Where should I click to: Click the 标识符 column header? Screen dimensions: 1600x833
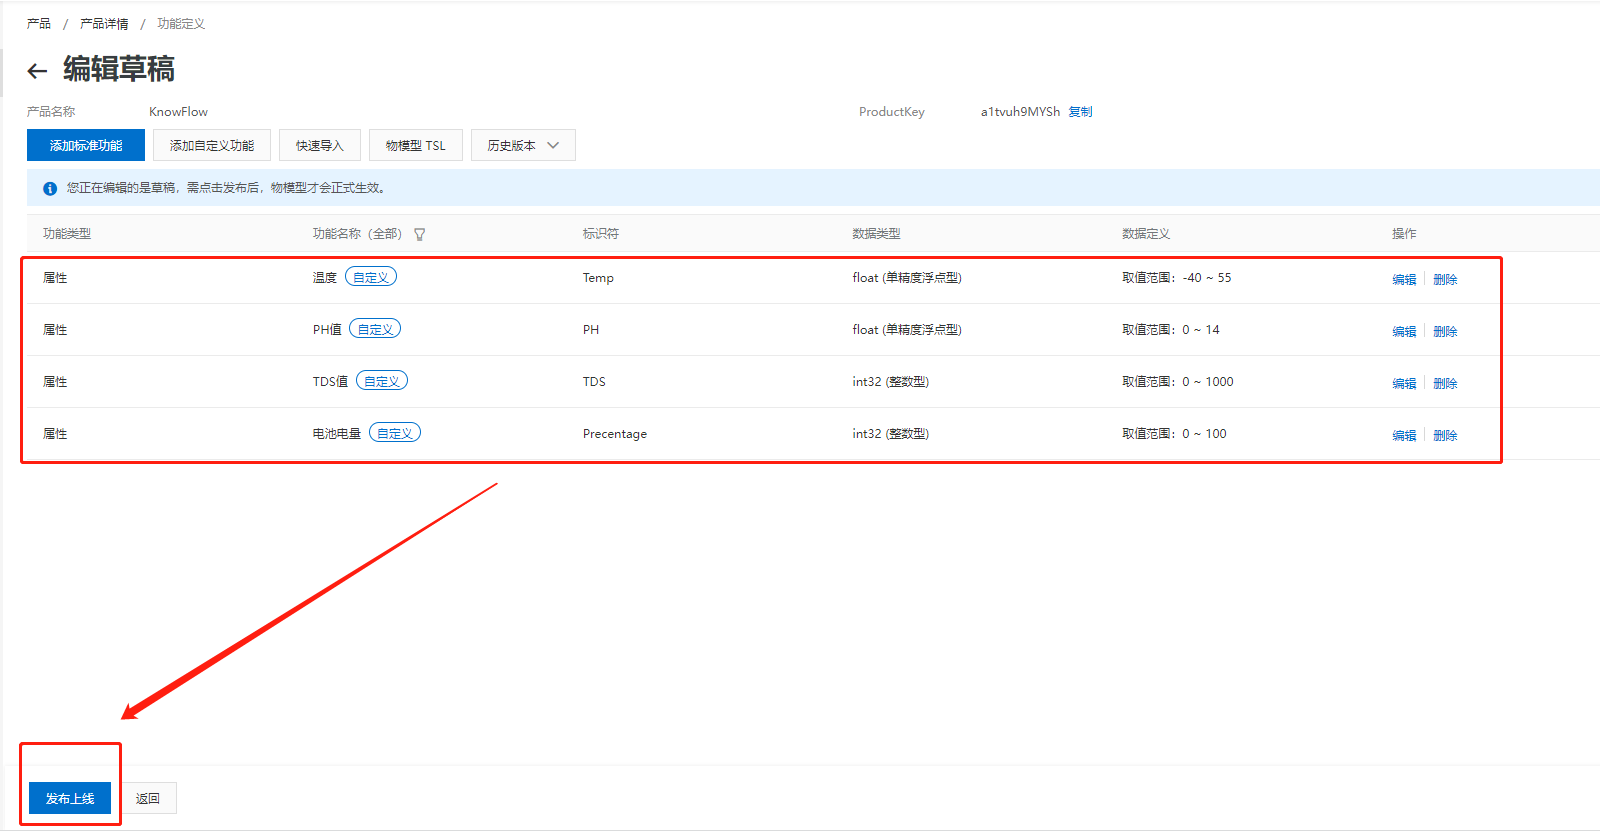[601, 234]
